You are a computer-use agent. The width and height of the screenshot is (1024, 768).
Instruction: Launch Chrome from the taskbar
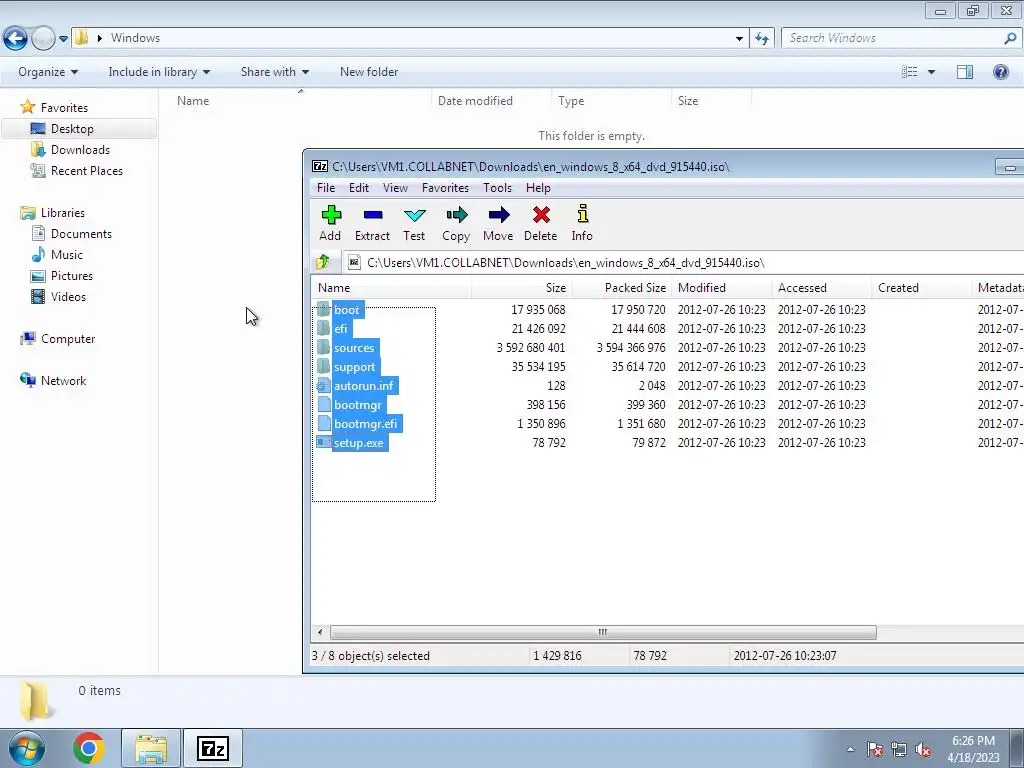point(89,748)
